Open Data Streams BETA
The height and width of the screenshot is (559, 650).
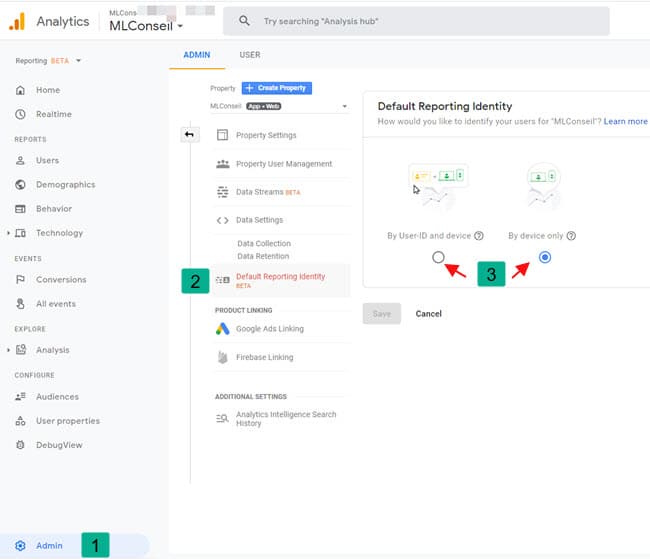268,192
